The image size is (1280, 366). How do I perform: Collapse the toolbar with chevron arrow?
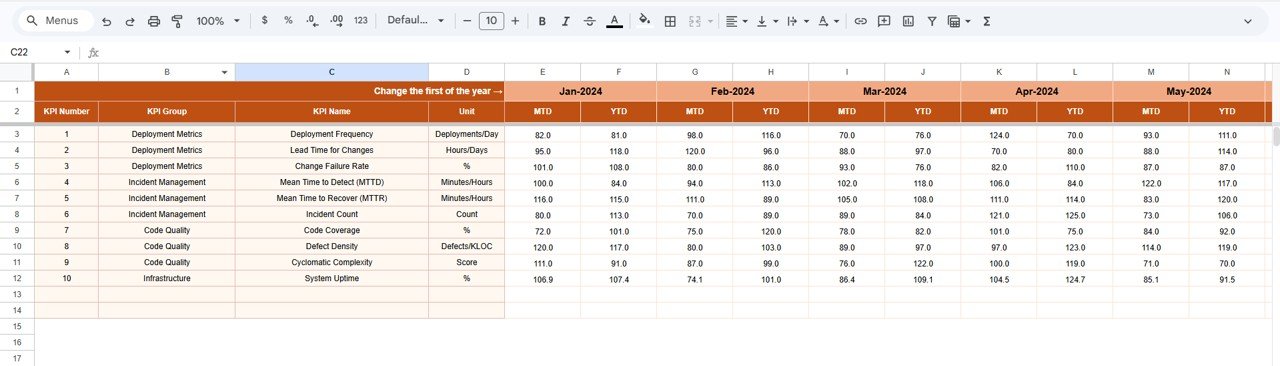click(x=1248, y=21)
